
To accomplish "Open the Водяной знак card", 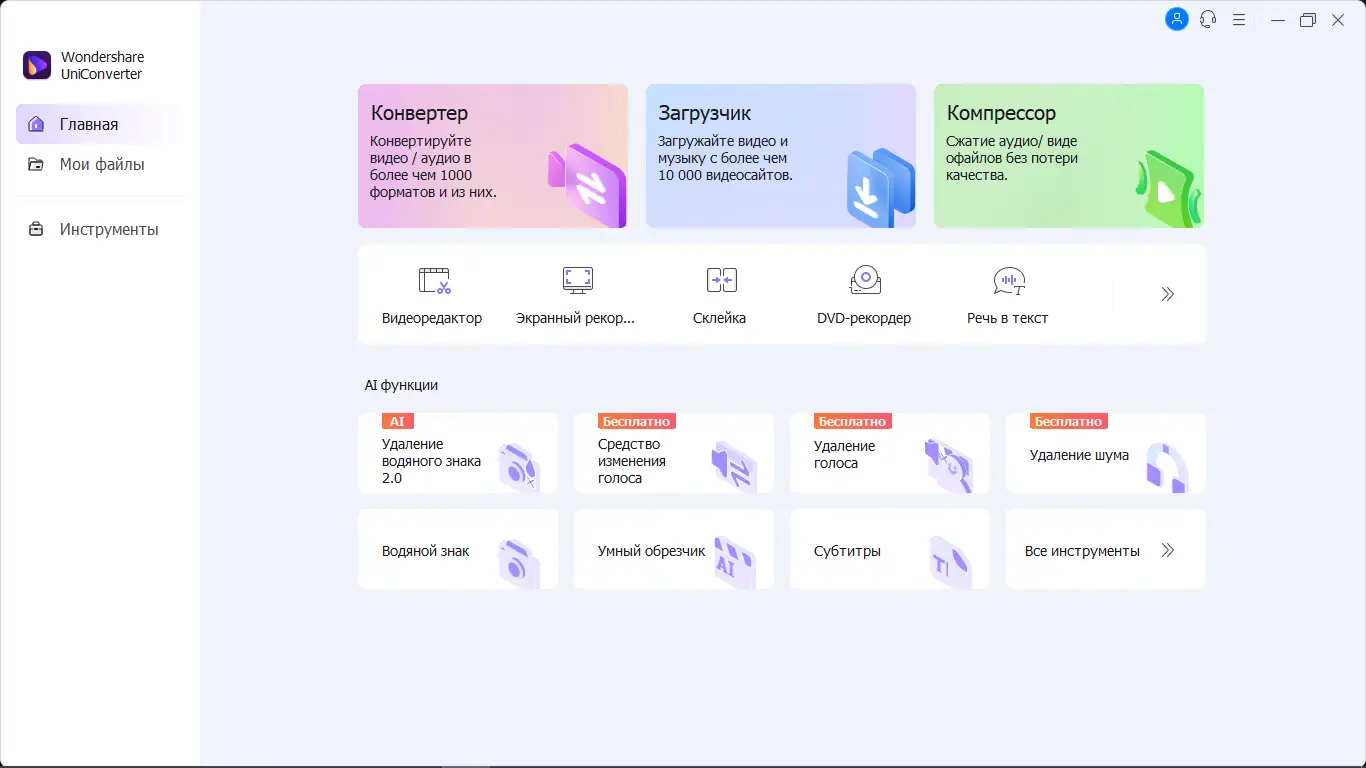I will [x=458, y=549].
